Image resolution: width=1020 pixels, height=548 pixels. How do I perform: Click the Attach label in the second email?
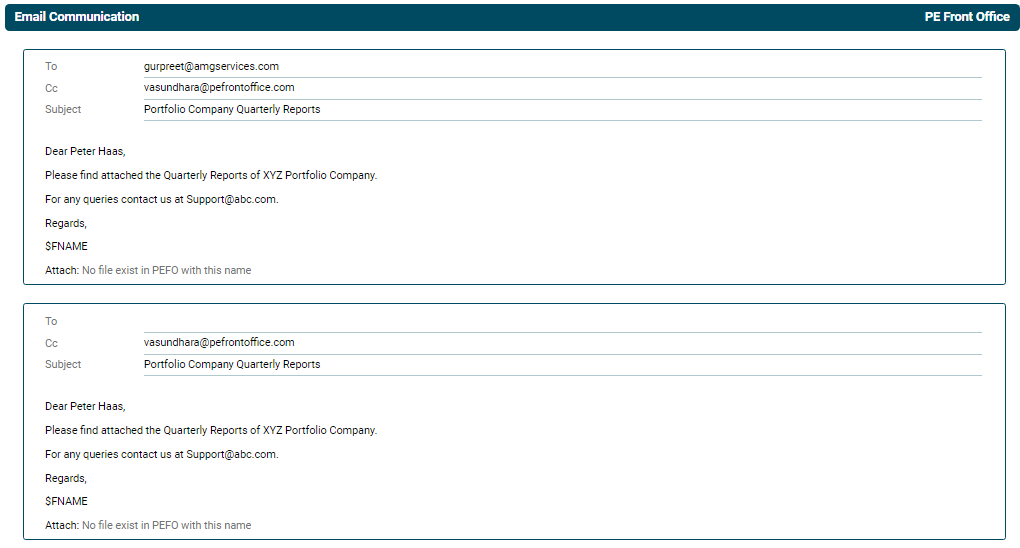[61, 526]
